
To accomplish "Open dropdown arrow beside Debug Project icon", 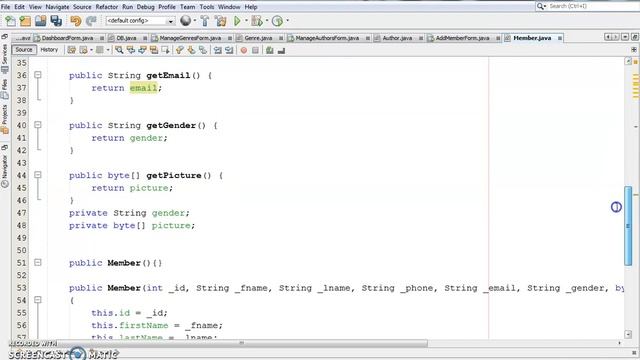I will [x=267, y=20].
